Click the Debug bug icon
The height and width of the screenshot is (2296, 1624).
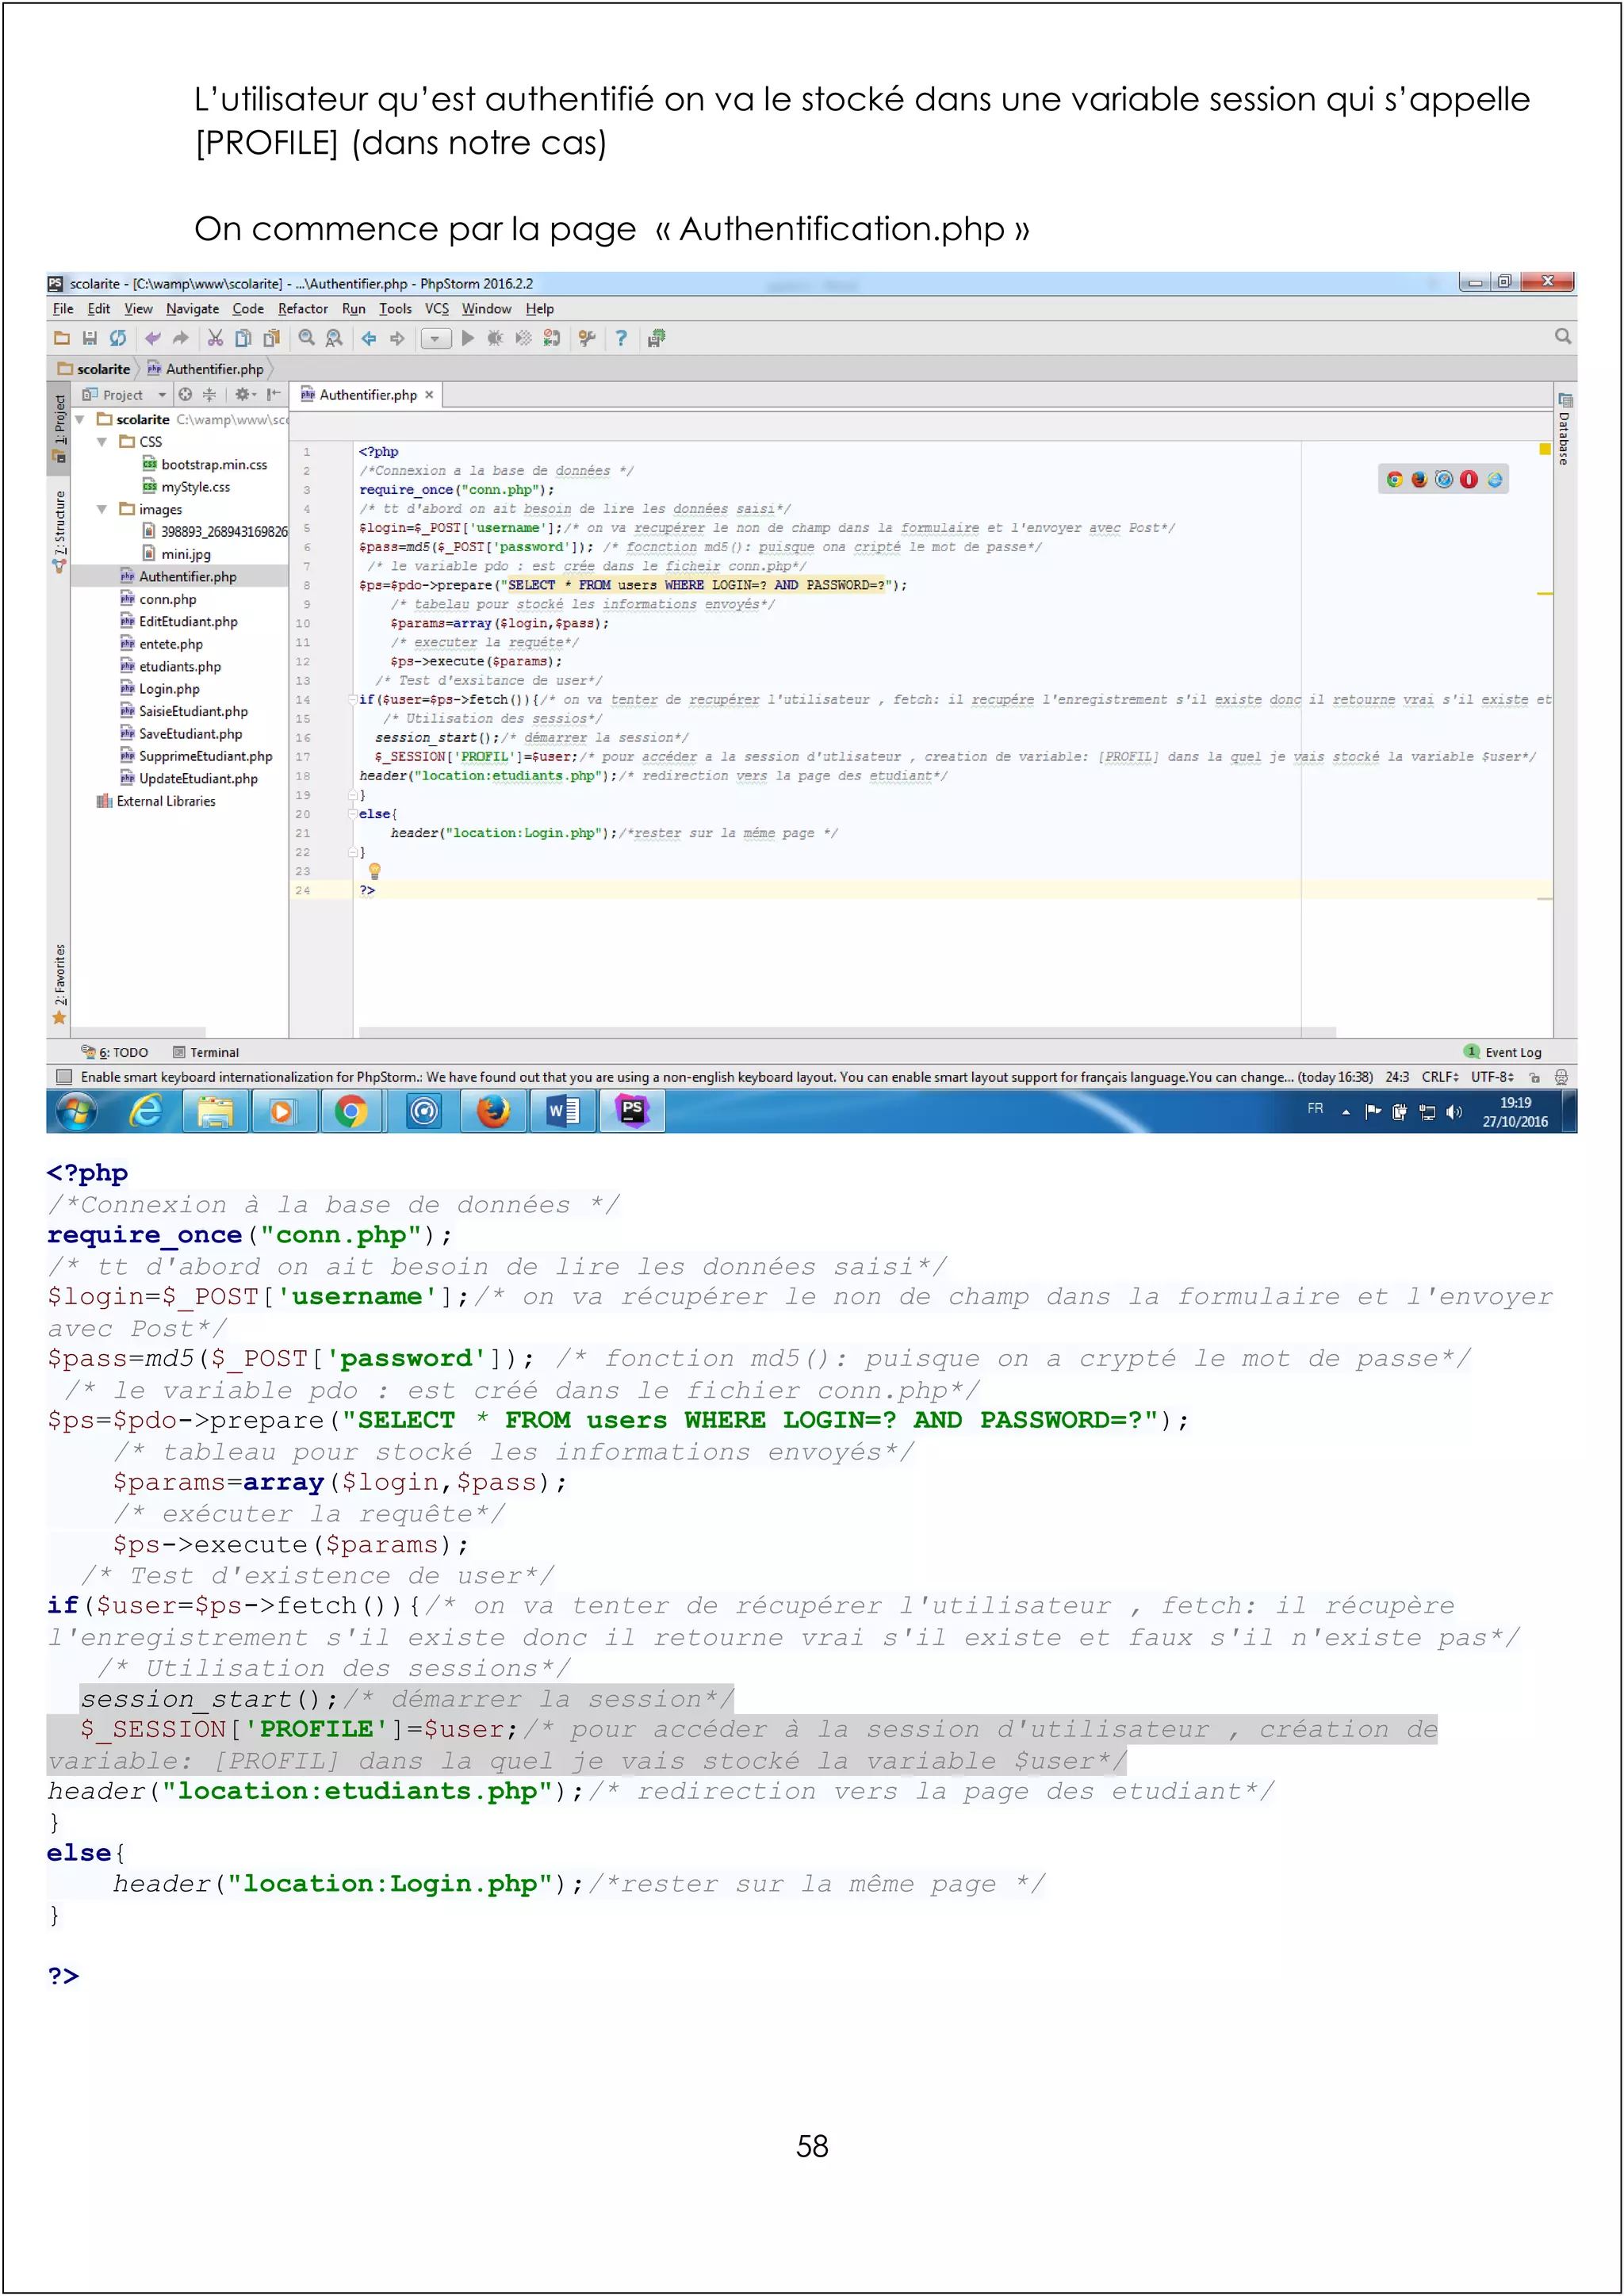coord(495,338)
